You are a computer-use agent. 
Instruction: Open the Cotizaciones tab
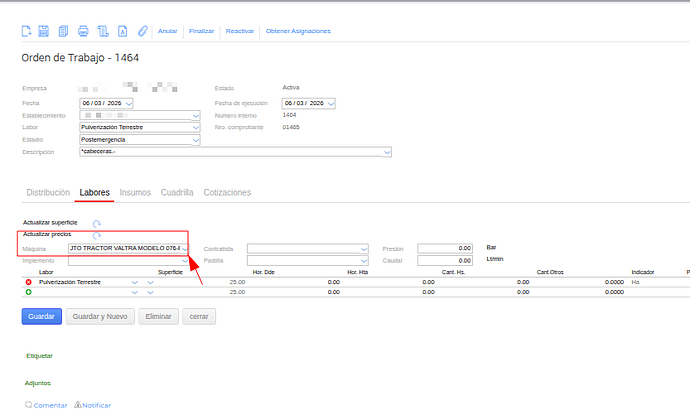tap(227, 192)
